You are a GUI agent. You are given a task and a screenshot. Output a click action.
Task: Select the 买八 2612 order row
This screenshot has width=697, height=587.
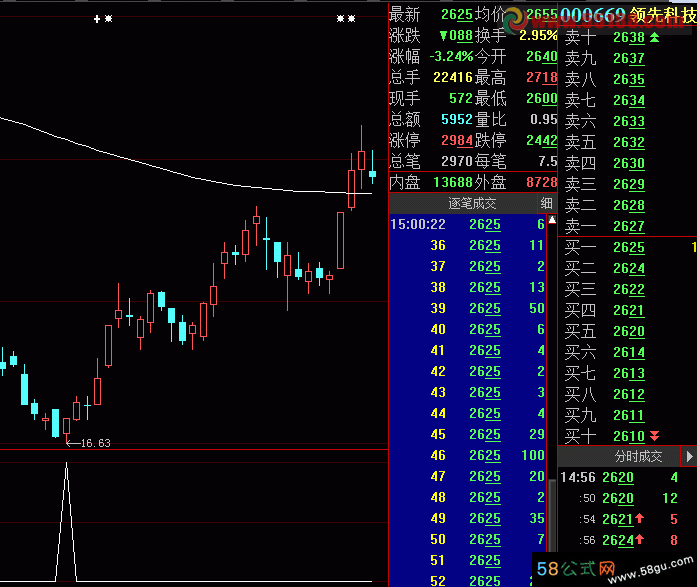(627, 394)
